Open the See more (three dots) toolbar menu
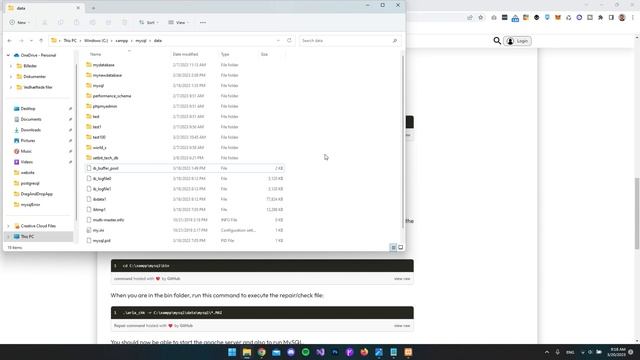Screen dimensions: 640x360 pos(203,22)
